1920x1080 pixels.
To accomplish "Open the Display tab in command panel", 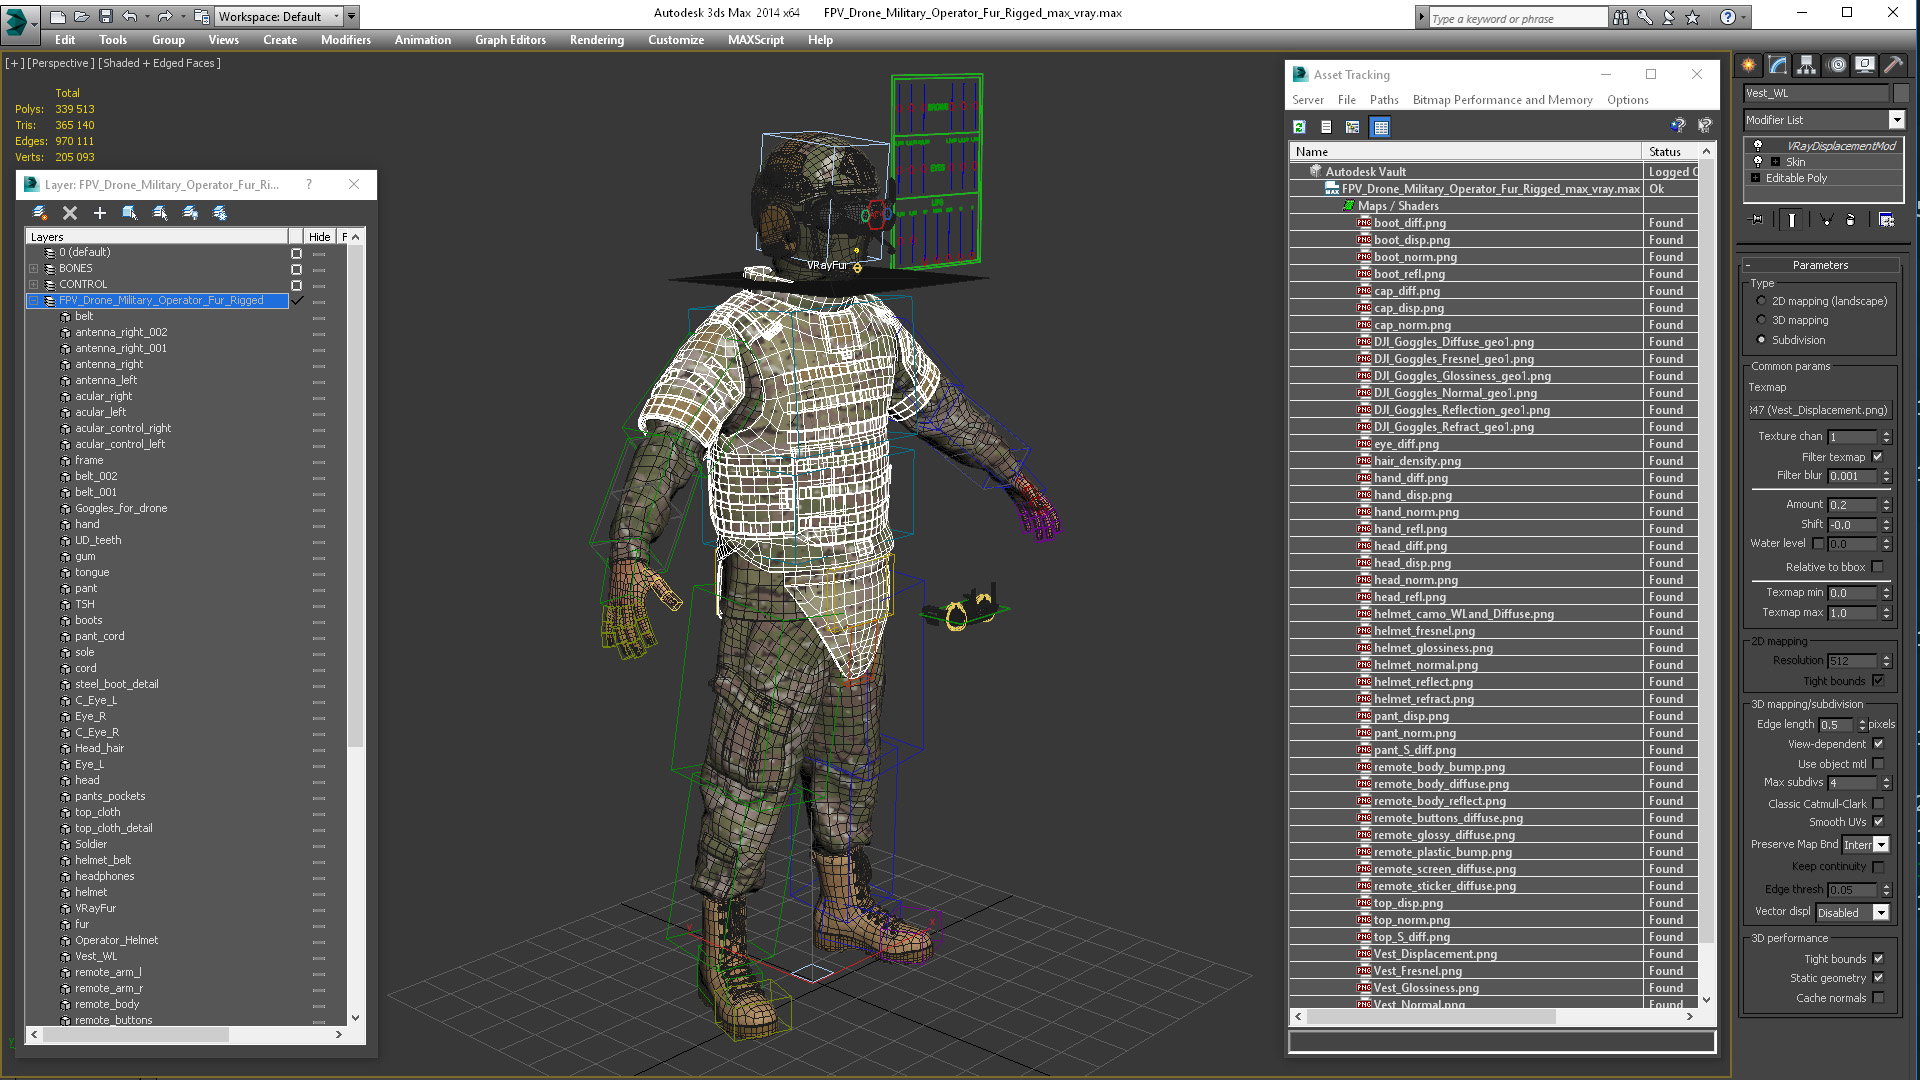I will [x=1865, y=65].
